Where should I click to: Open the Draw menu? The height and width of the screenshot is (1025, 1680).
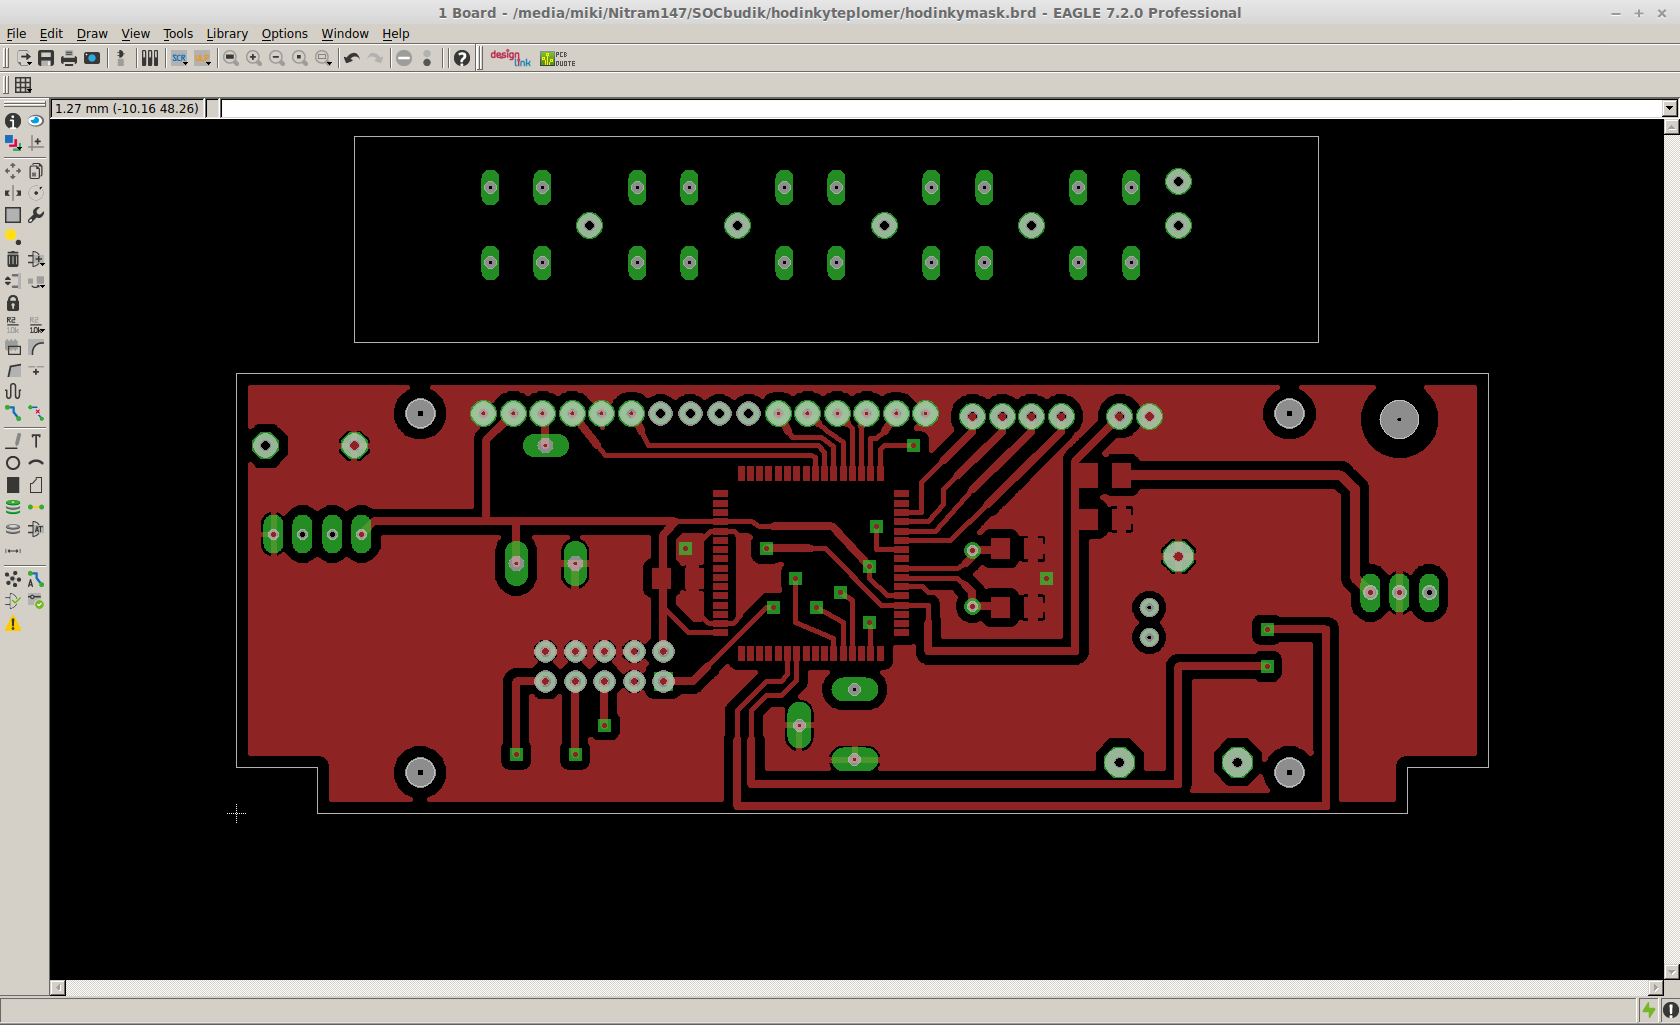click(92, 33)
